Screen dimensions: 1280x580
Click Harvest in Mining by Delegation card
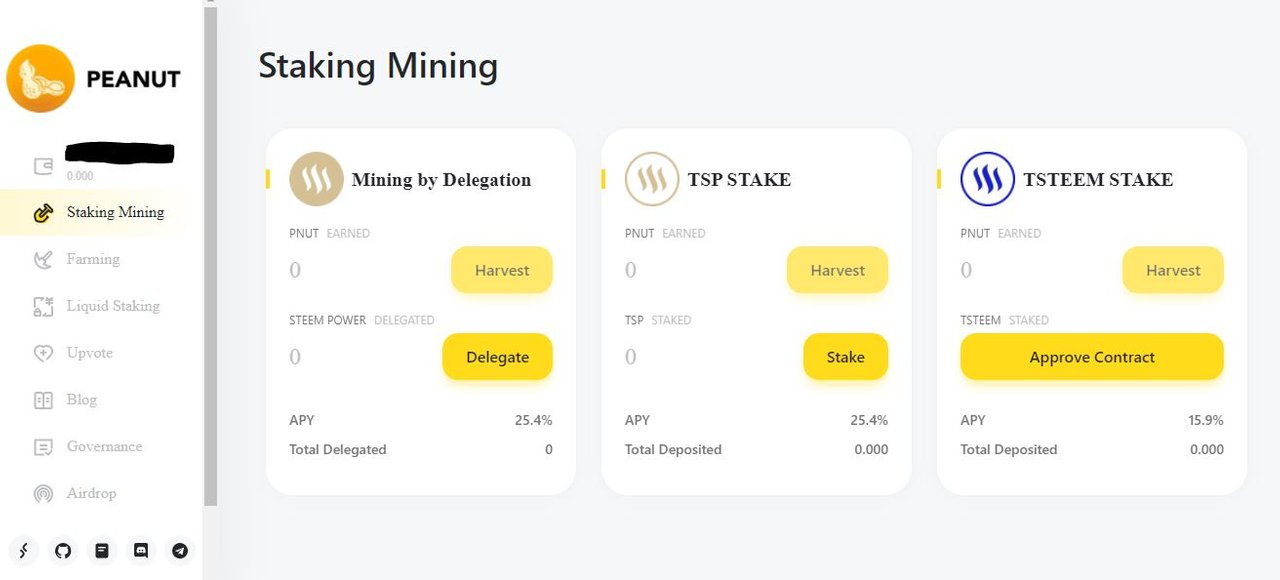pyautogui.click(x=502, y=270)
